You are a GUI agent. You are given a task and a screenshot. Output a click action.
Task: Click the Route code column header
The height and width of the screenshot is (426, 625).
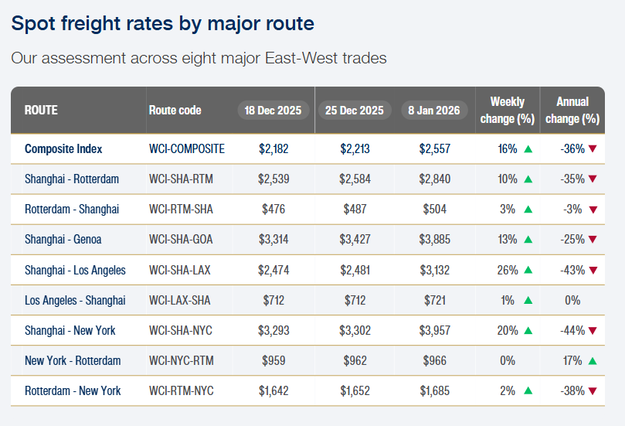point(175,110)
